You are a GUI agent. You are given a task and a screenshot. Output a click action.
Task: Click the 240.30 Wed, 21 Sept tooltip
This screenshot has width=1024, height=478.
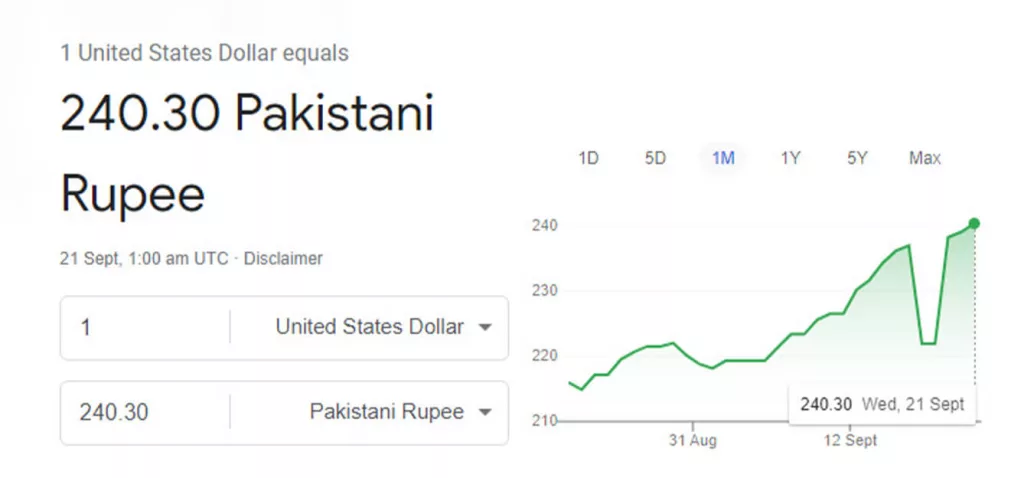[x=882, y=404]
